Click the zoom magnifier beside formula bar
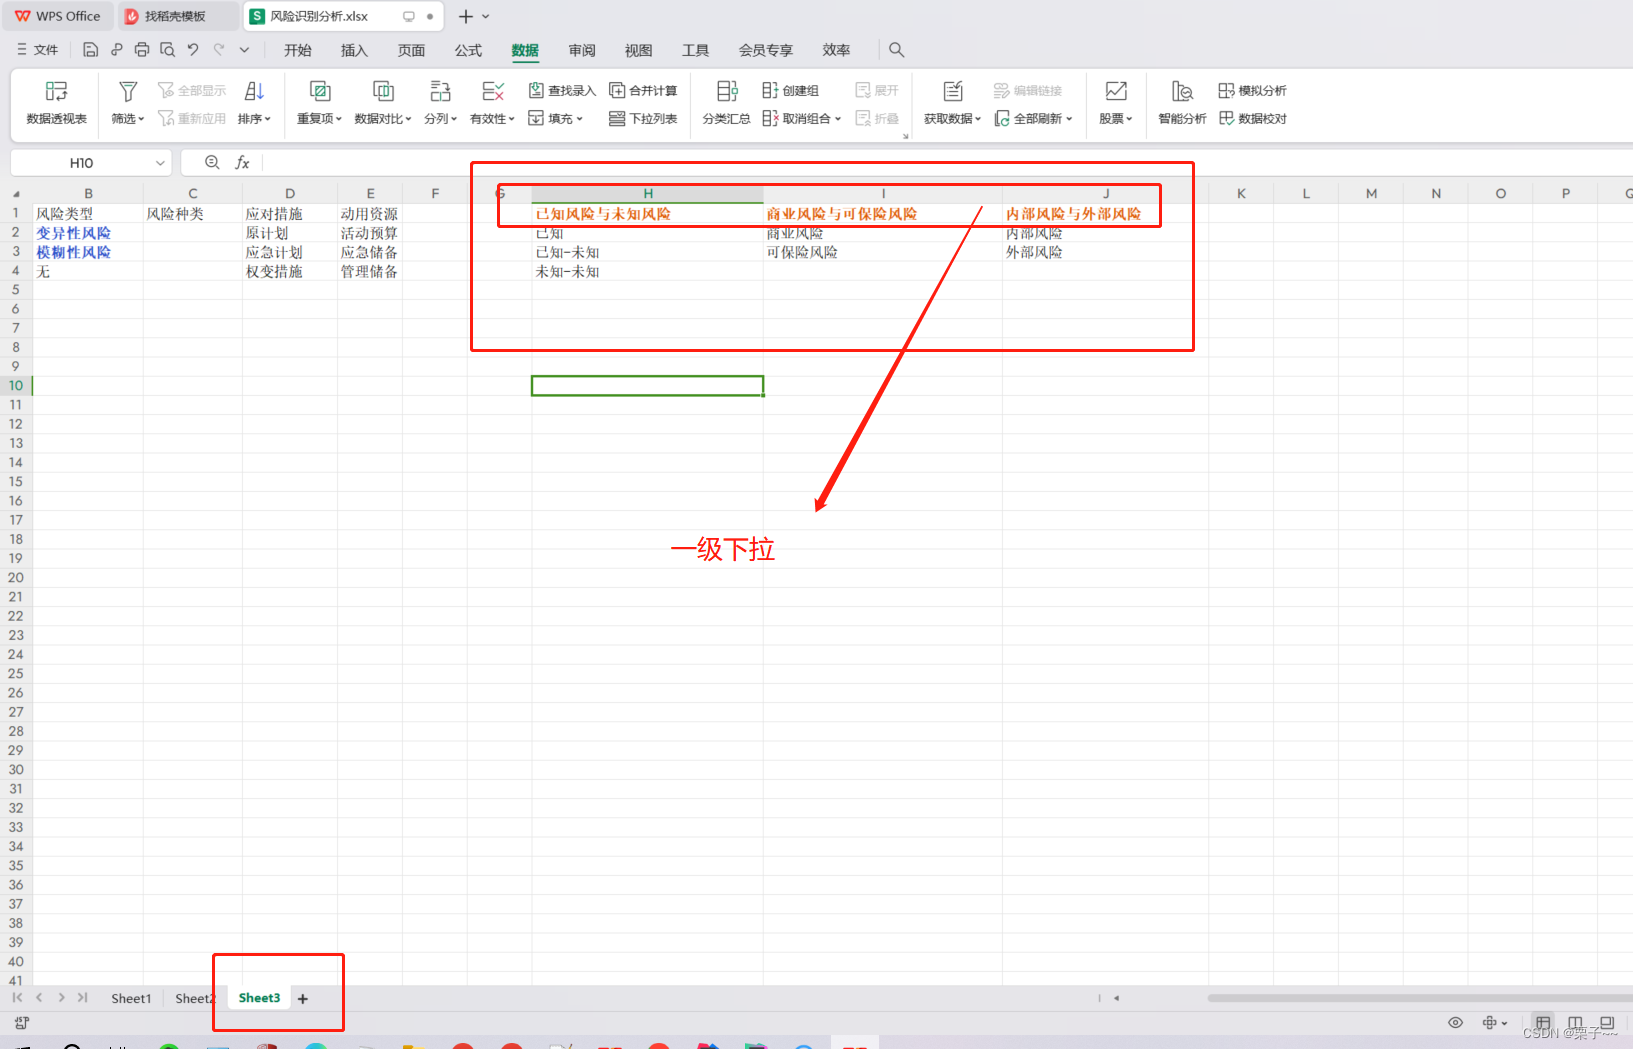1633x1049 pixels. (x=212, y=162)
